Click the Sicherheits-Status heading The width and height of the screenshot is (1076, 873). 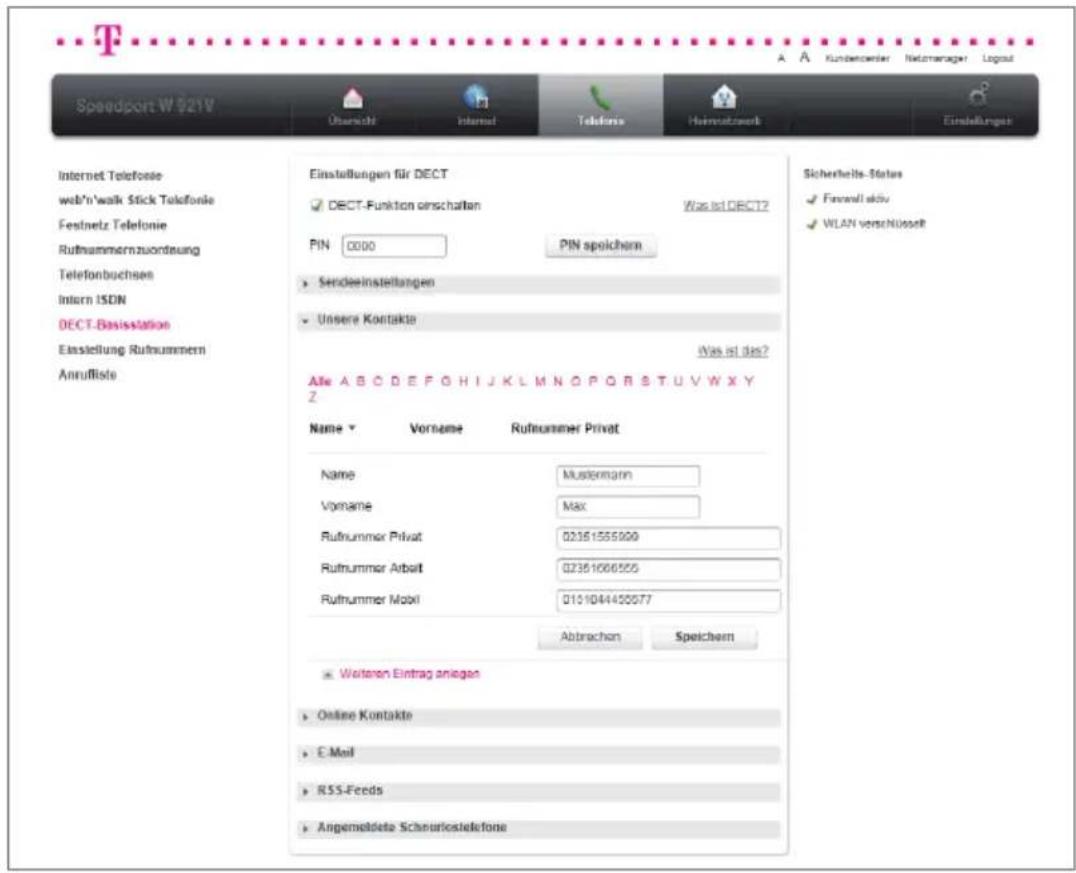pyautogui.click(x=853, y=174)
